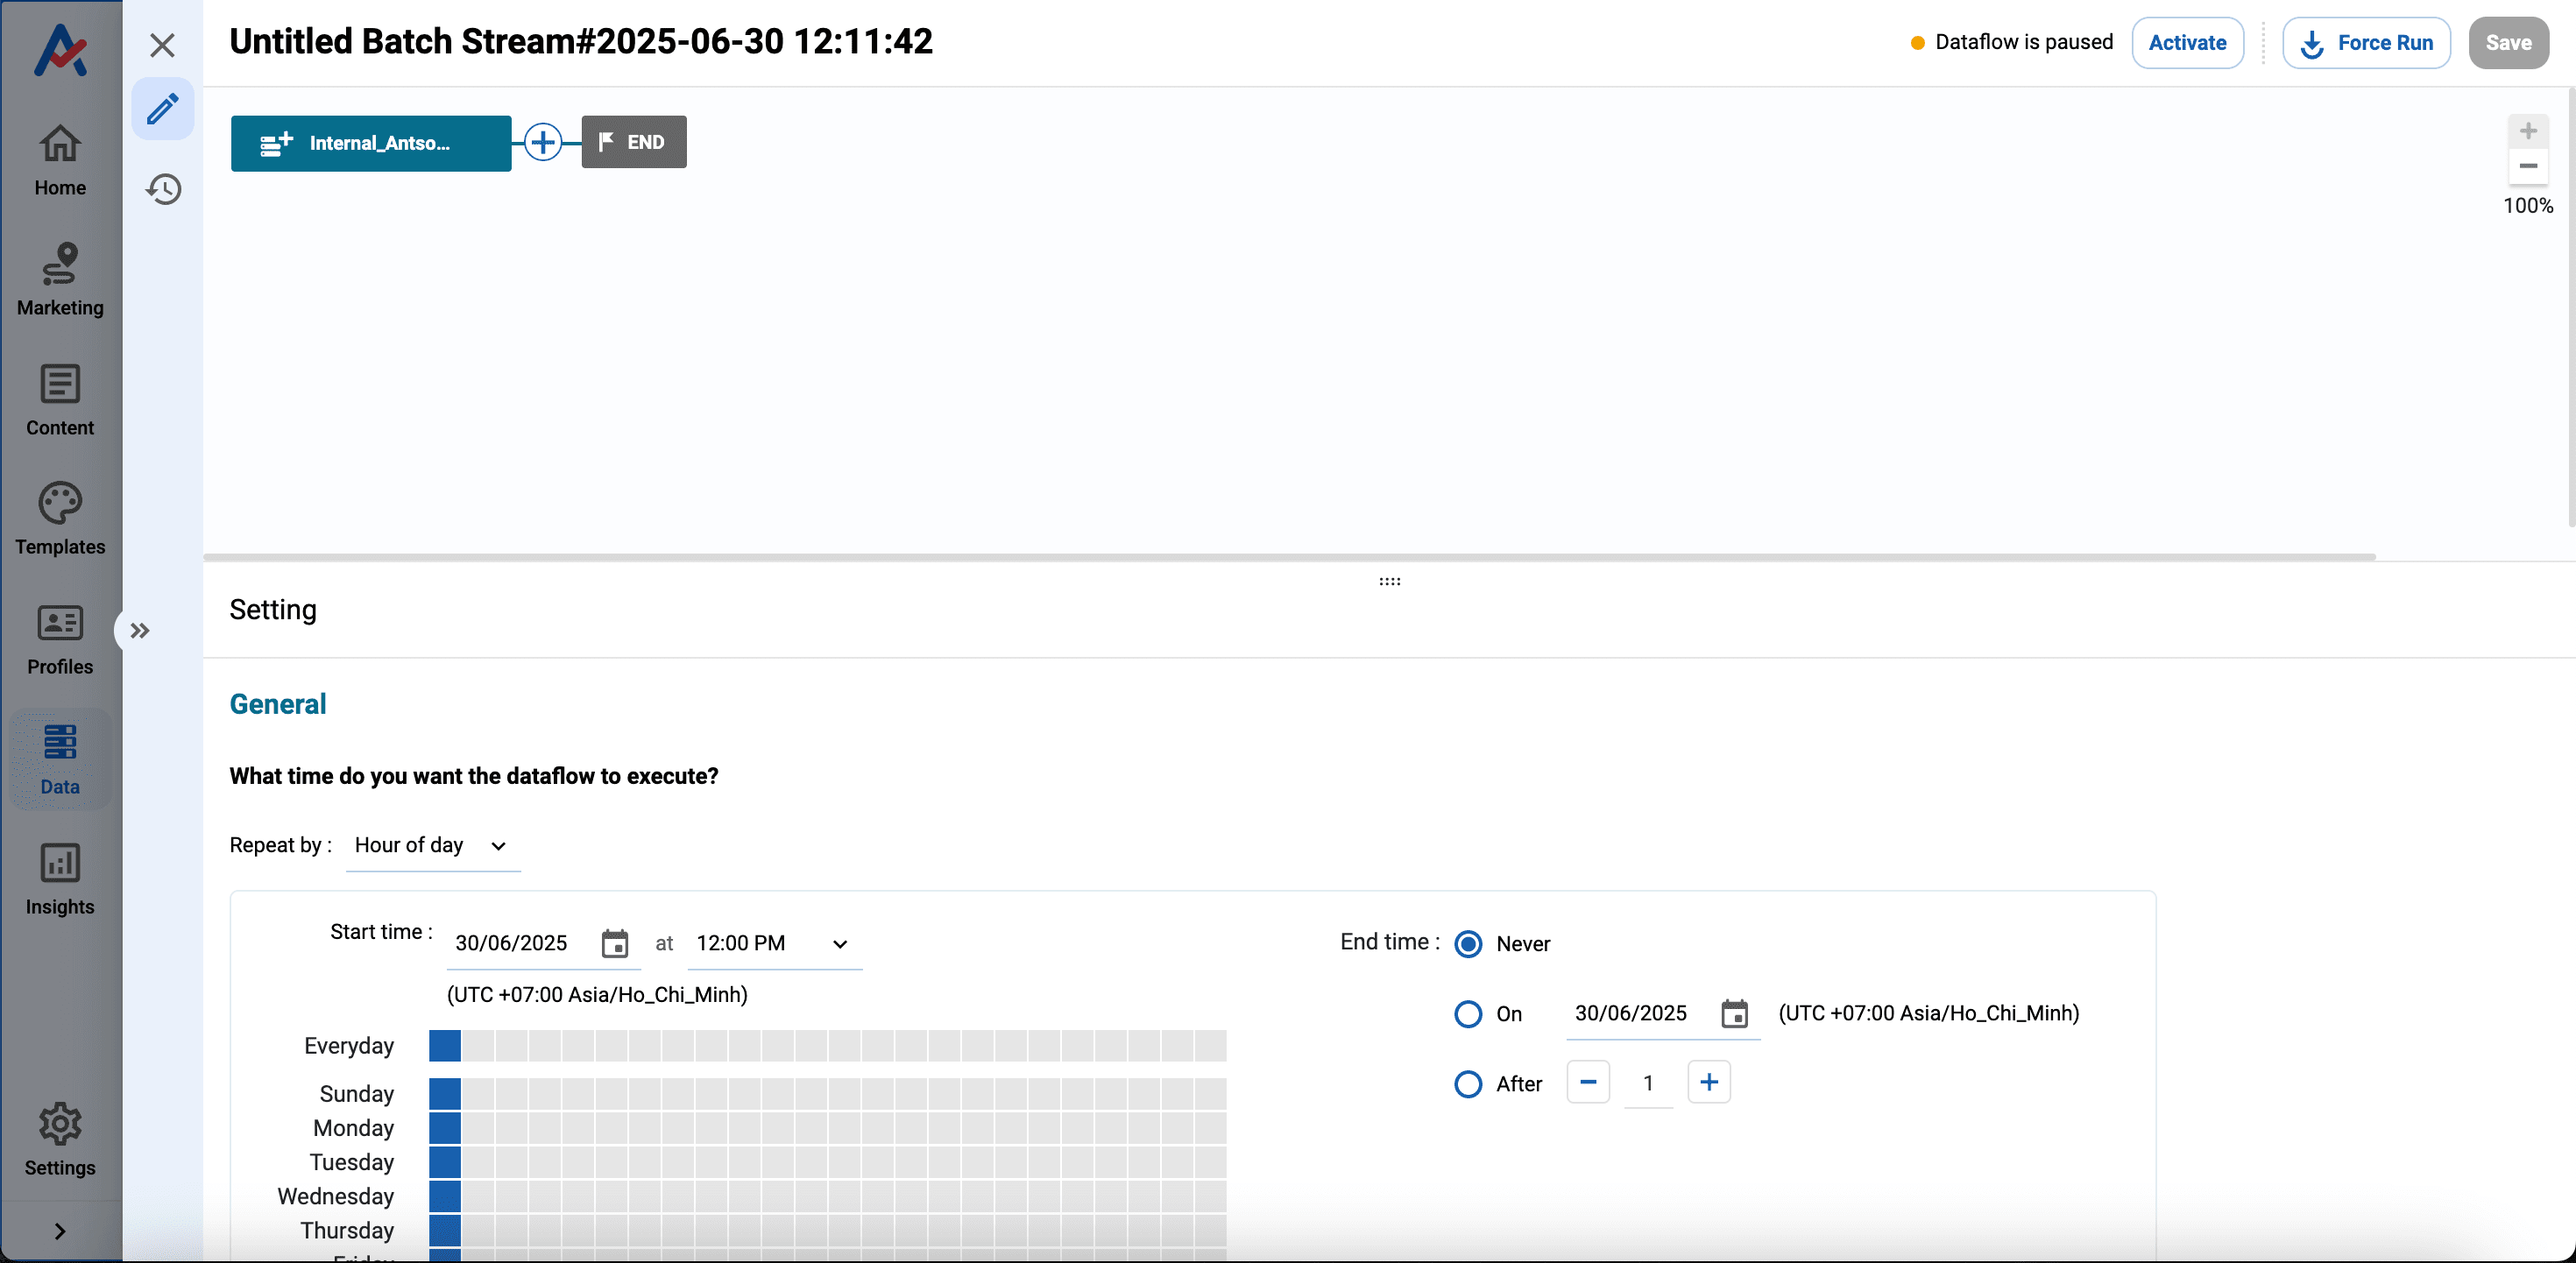Select the first hour cell in Everyday row
This screenshot has width=2576, height=1263.
444,1046
